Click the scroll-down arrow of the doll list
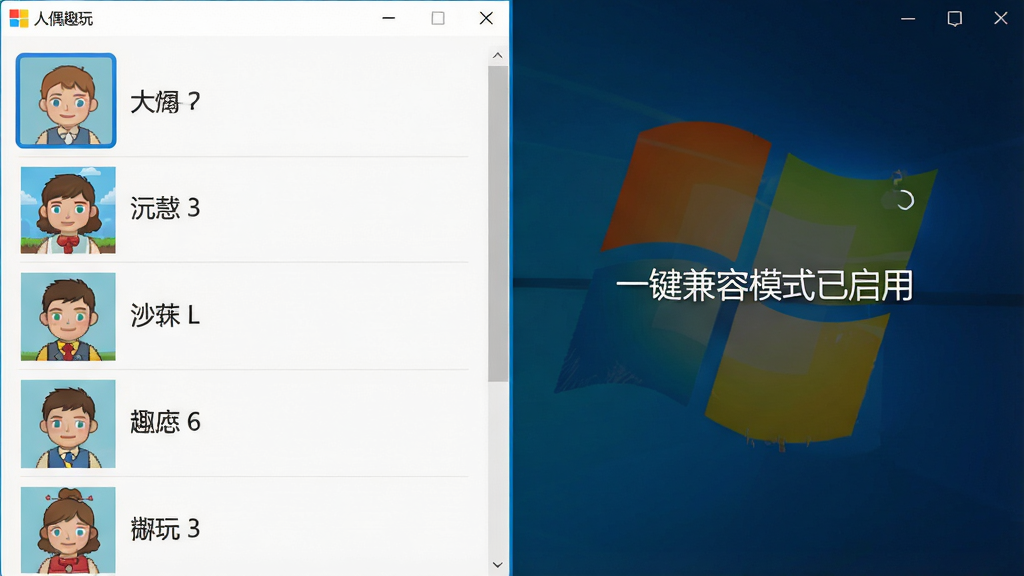This screenshot has width=1024, height=576. (498, 565)
